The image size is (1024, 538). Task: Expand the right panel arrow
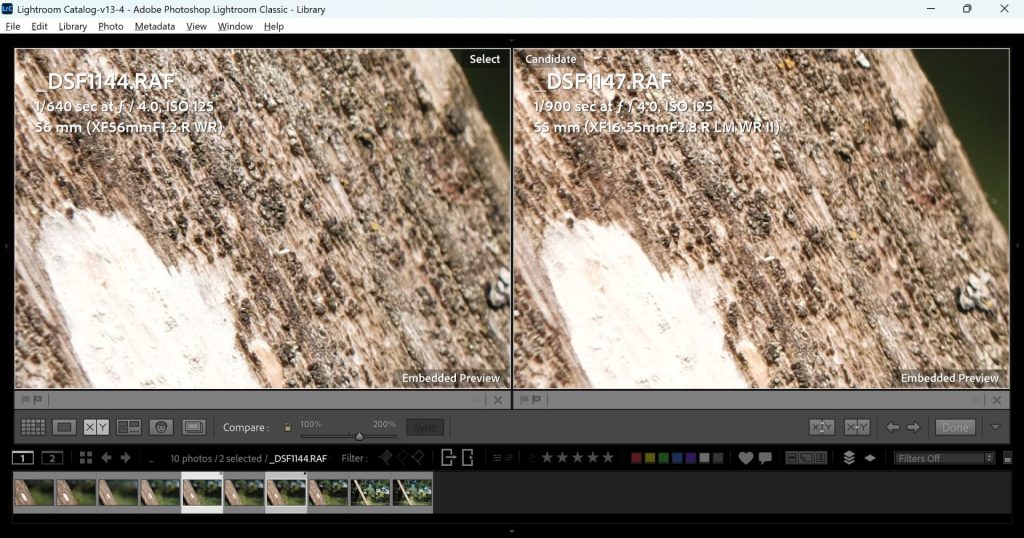pos(1018,246)
